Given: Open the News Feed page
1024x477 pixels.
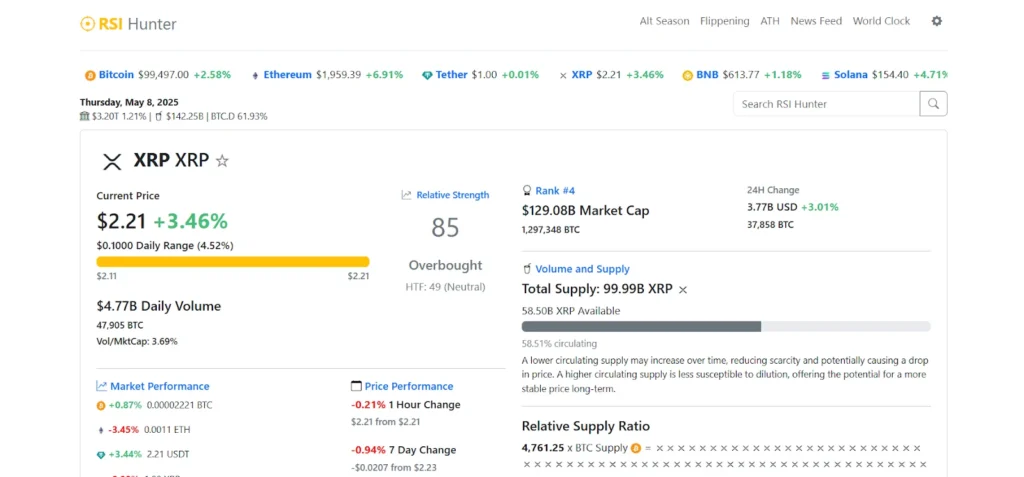Looking at the screenshot, I should (816, 21).
